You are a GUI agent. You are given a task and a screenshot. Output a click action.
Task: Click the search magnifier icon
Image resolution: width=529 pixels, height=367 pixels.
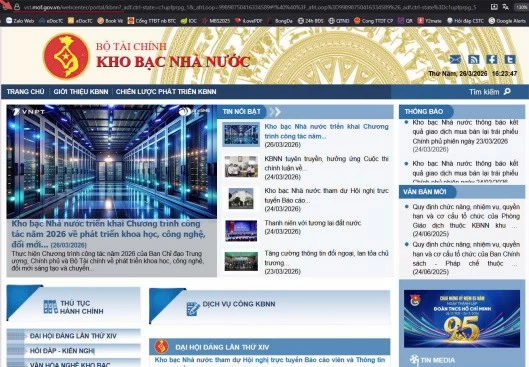pos(507,91)
